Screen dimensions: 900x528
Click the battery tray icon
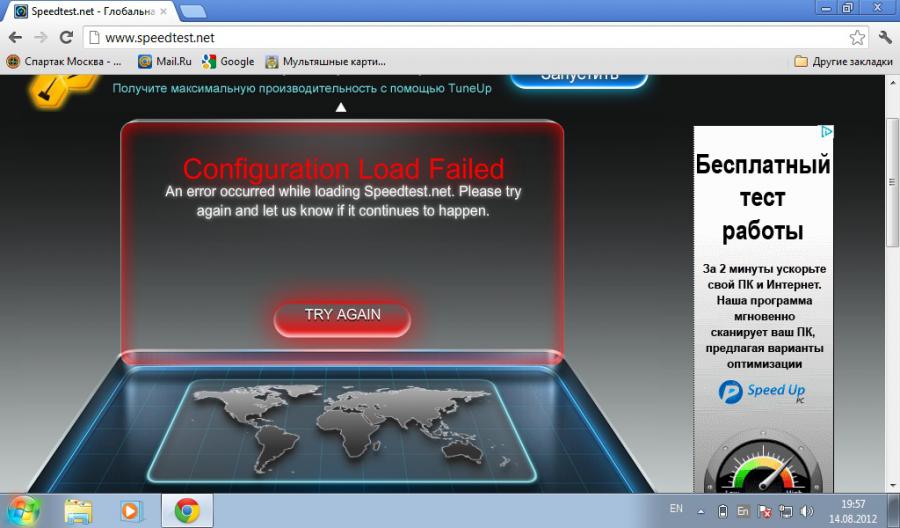[x=723, y=511]
